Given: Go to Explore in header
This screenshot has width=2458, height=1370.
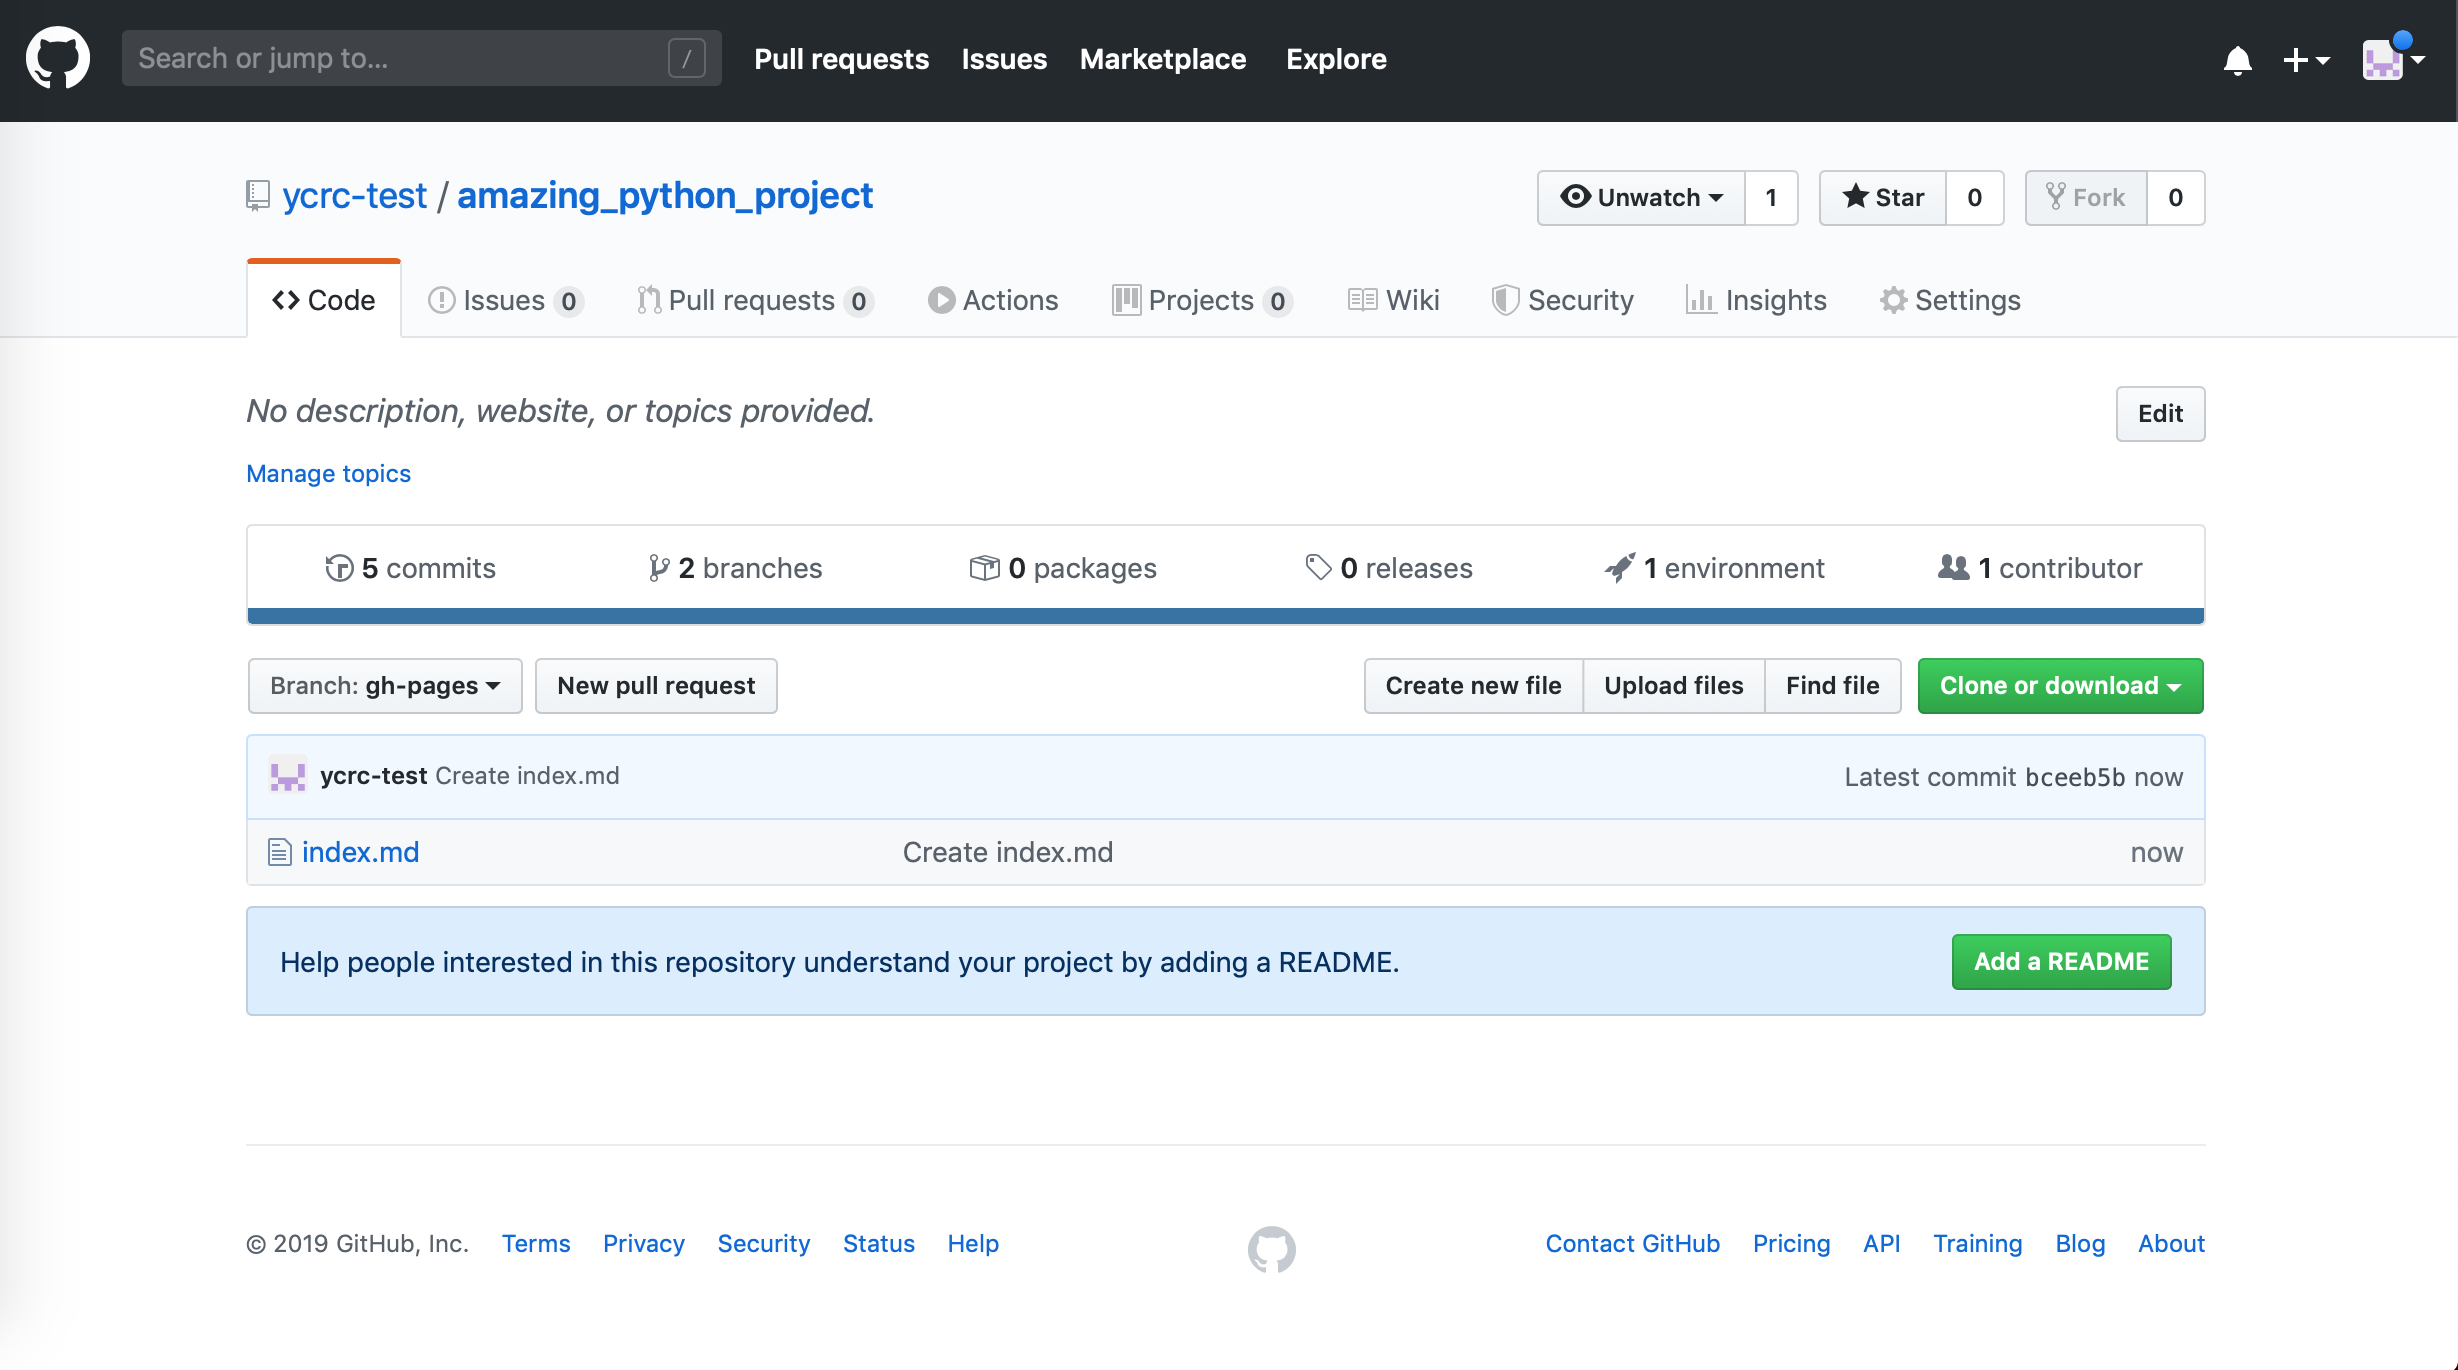Looking at the screenshot, I should click(1336, 59).
